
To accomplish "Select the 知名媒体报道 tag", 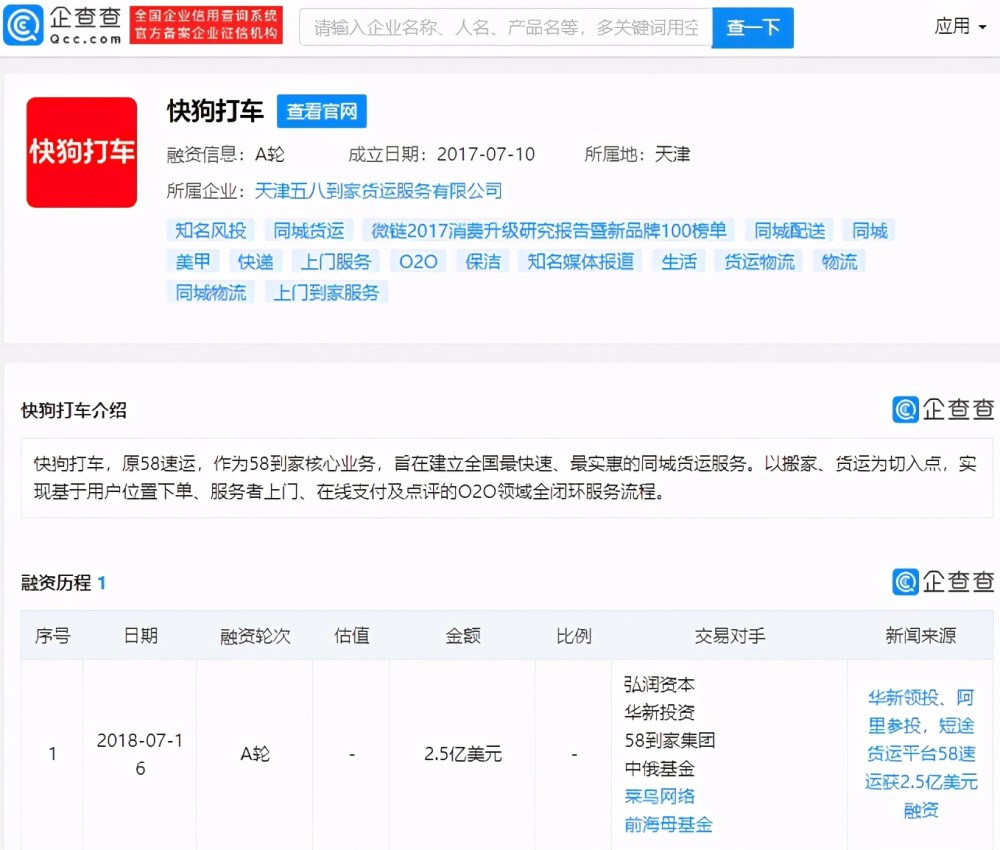I will point(580,261).
